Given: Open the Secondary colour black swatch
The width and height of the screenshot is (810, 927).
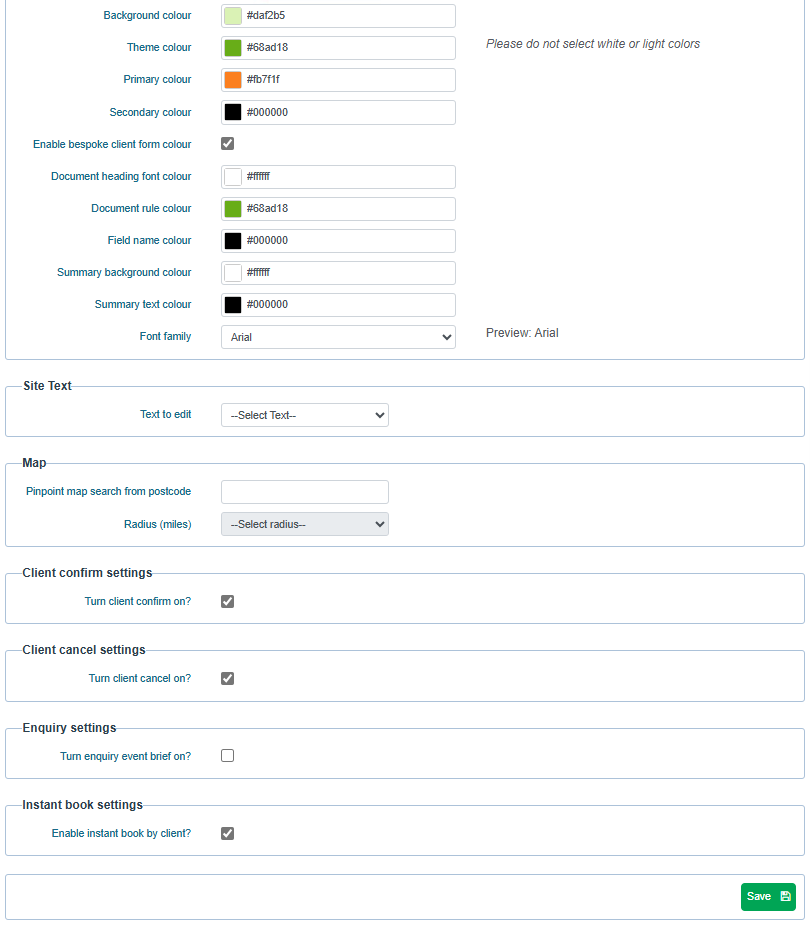Looking at the screenshot, I should (x=233, y=112).
